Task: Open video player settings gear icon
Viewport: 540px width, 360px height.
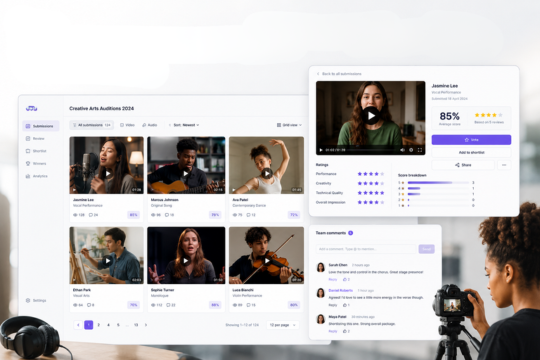Action: click(411, 150)
